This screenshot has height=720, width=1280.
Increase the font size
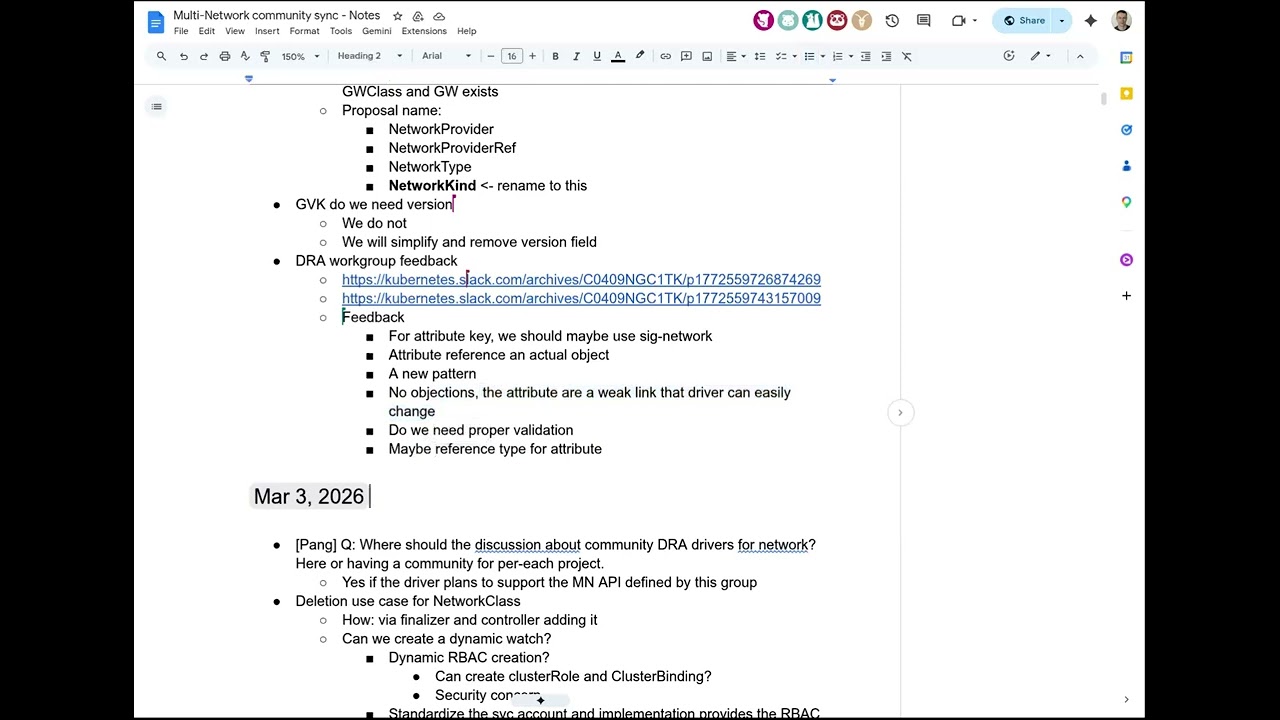coord(532,56)
